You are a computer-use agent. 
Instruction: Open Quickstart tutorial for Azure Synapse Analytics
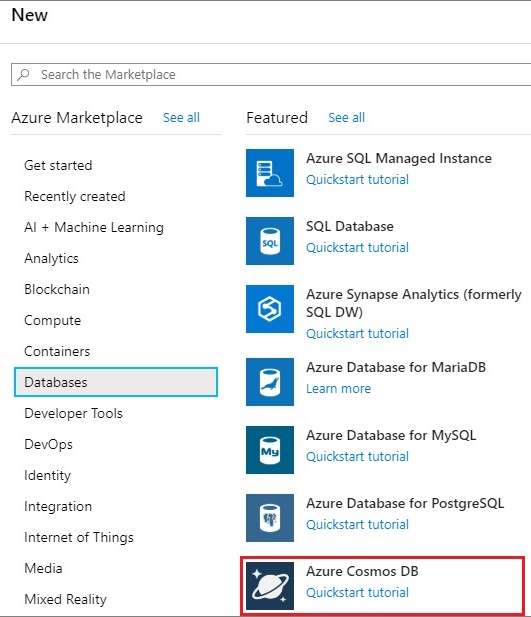[x=357, y=334]
